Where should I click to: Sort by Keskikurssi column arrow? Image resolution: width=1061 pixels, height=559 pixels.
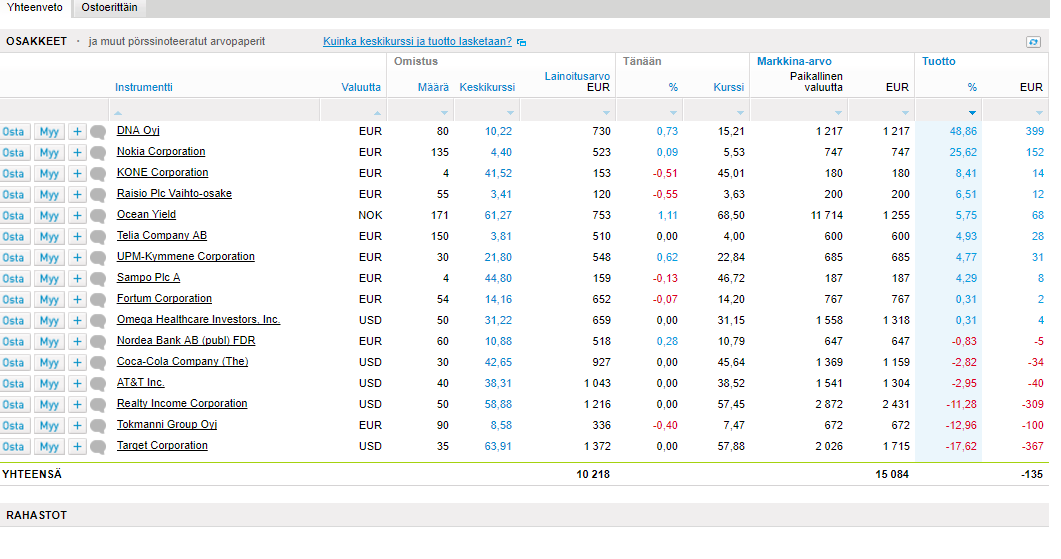point(511,113)
